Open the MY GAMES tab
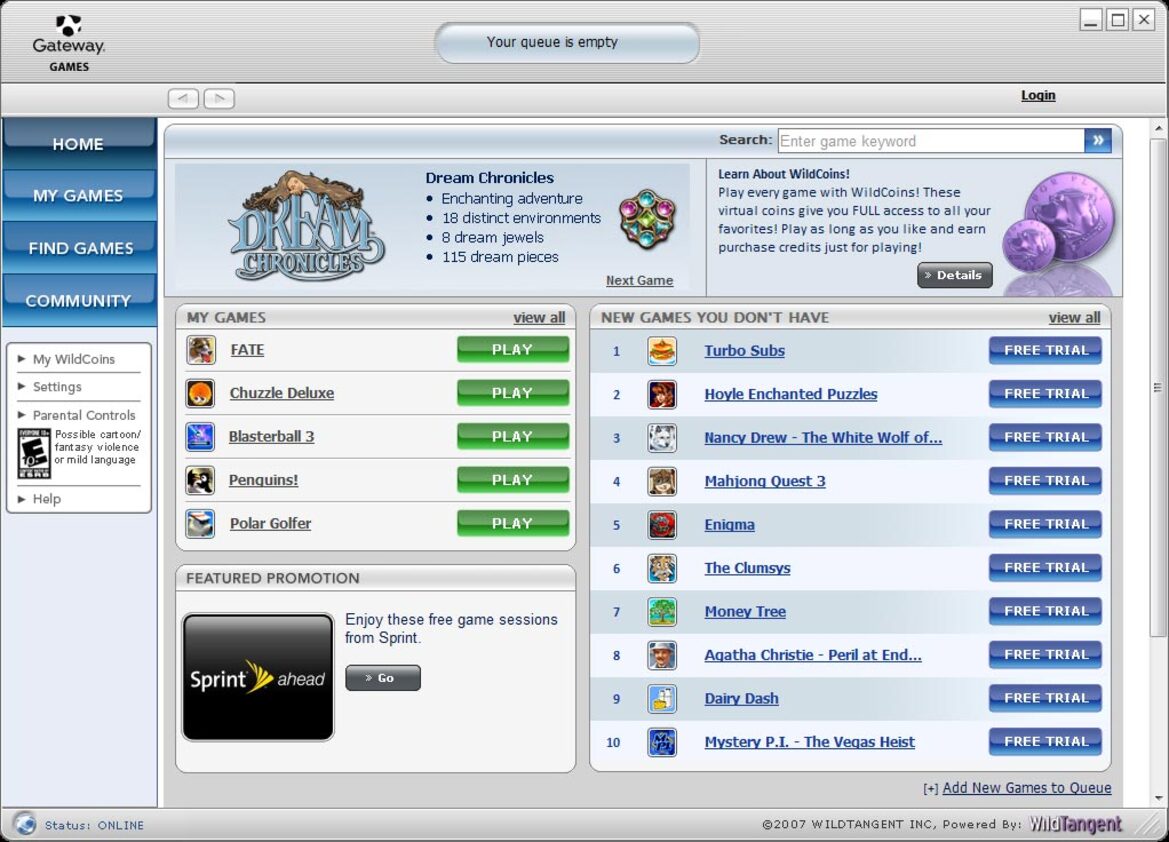Screen dimensions: 1169x842 click(x=78, y=195)
